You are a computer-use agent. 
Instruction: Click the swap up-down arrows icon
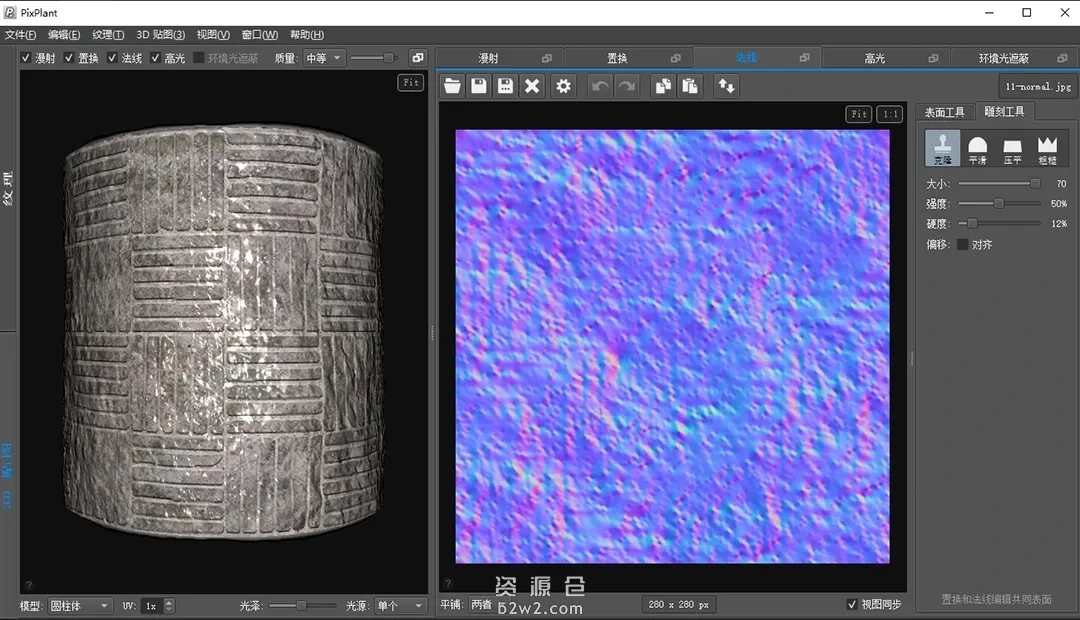pos(726,86)
